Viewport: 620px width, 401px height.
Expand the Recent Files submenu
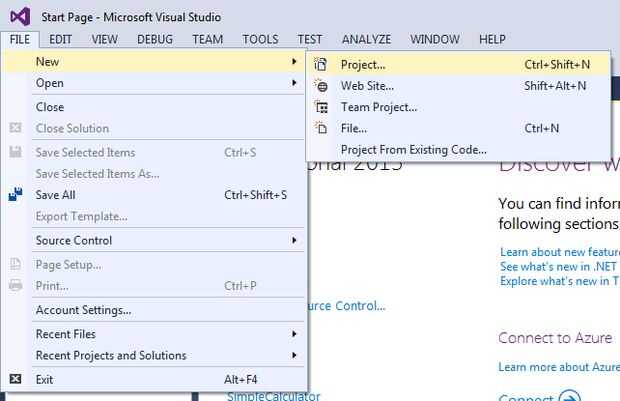click(294, 334)
